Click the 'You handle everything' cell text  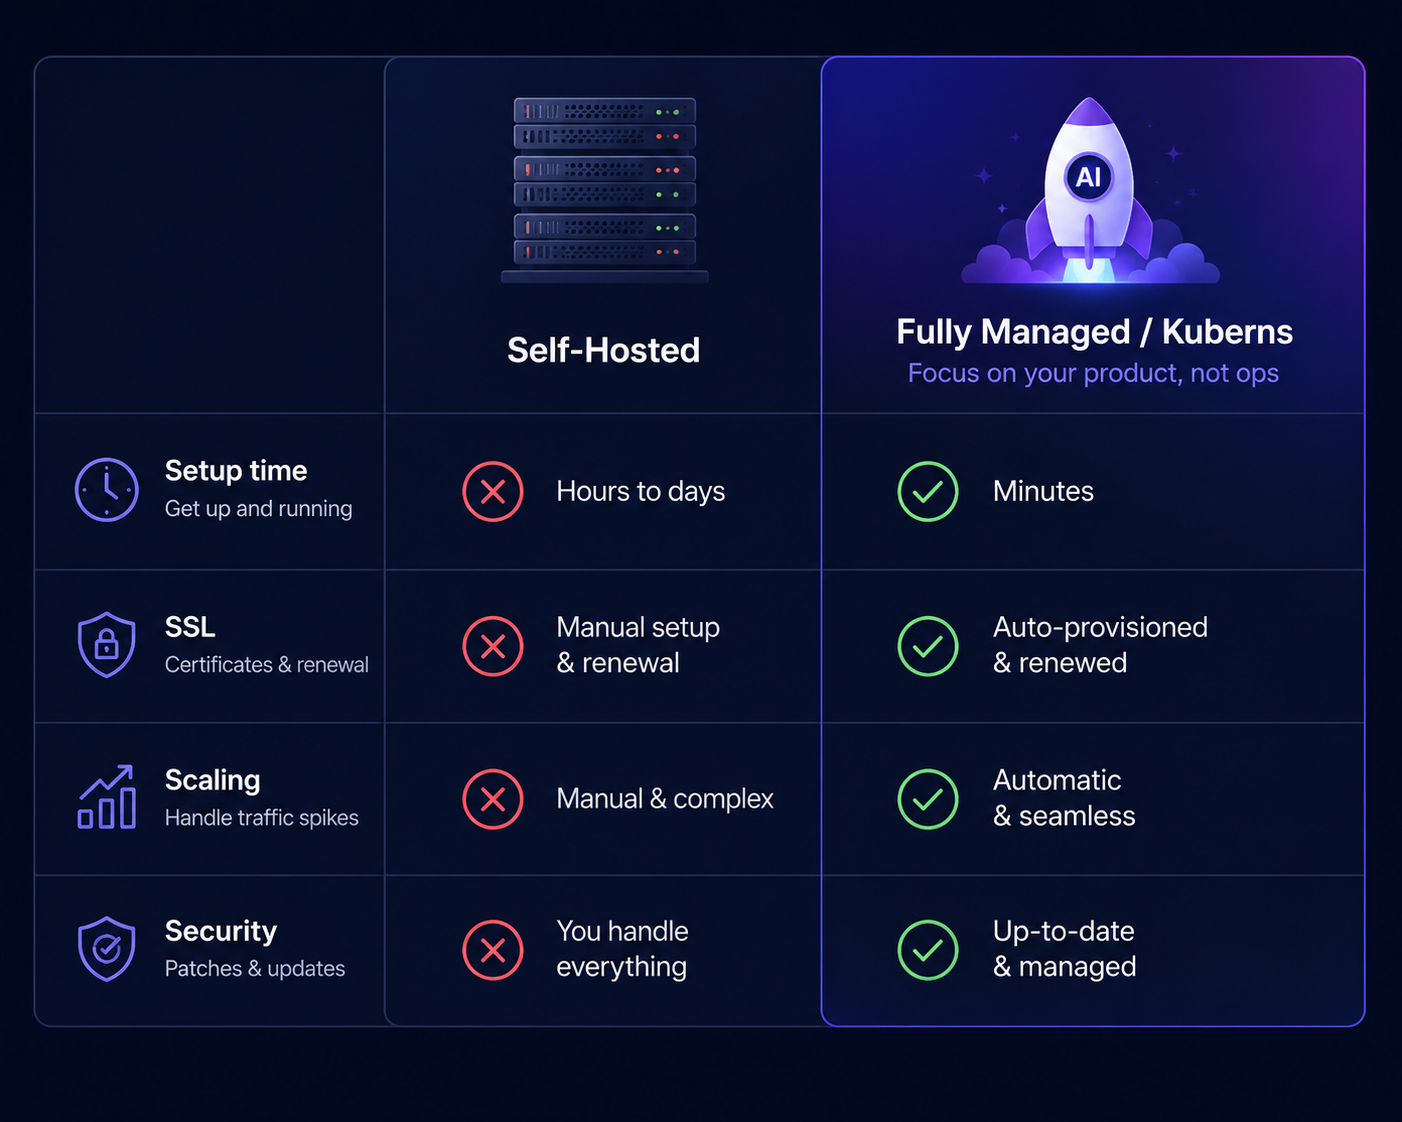click(622, 949)
